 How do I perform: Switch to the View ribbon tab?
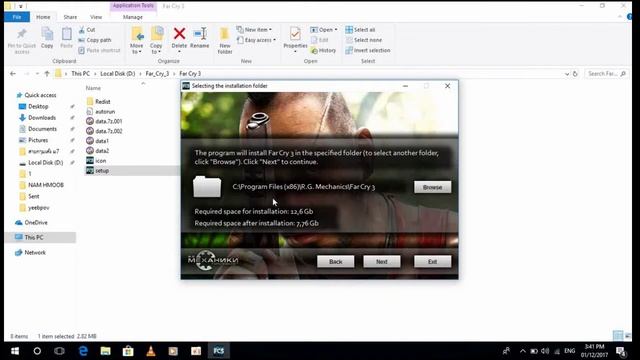(96, 17)
